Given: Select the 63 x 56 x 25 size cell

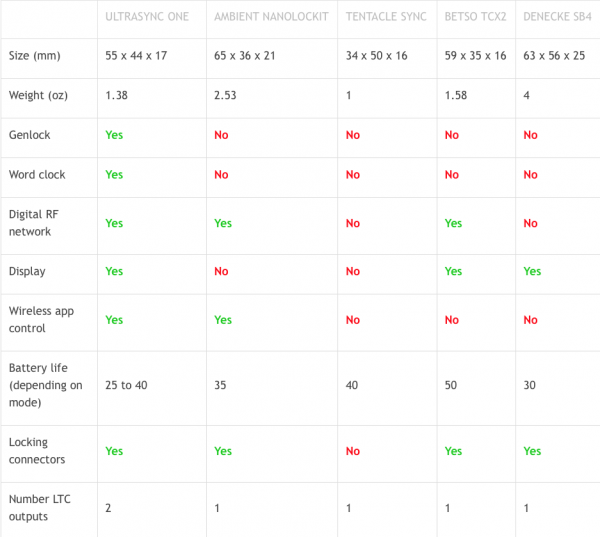Looking at the screenshot, I should point(555,56).
